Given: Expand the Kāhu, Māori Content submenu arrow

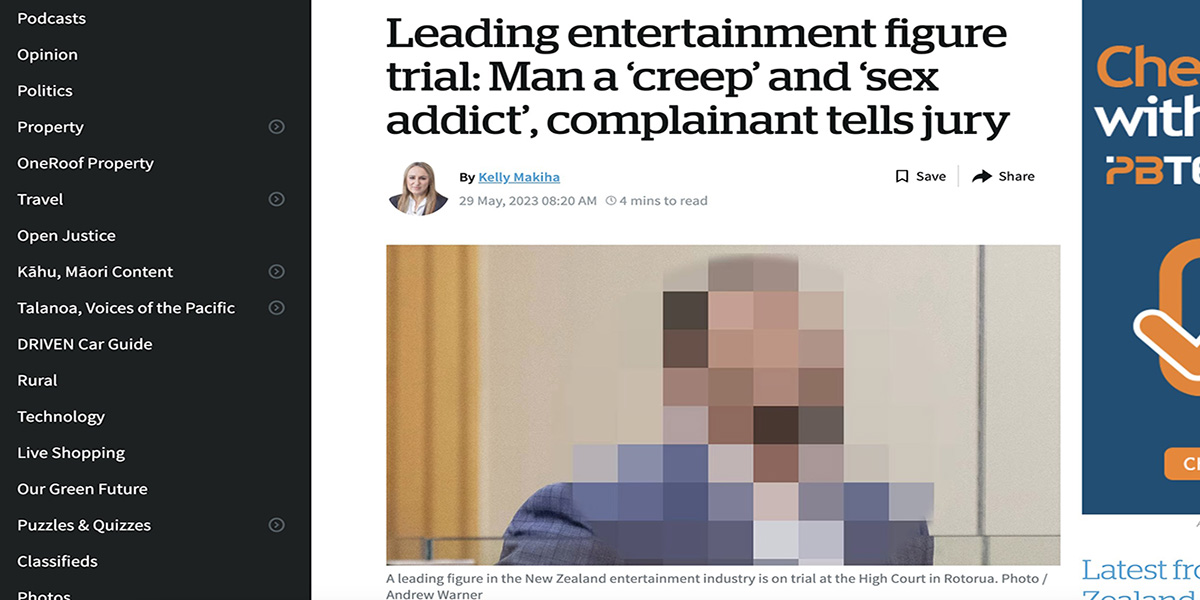Looking at the screenshot, I should pyautogui.click(x=277, y=272).
